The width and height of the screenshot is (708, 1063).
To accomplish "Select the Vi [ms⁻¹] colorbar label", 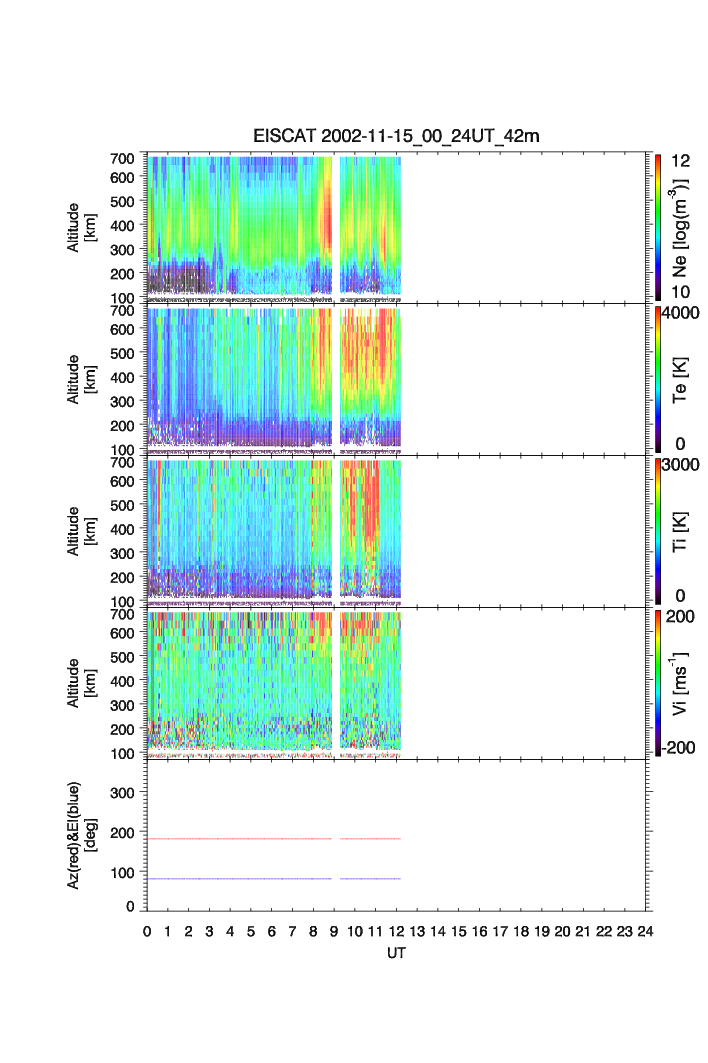I will pyautogui.click(x=685, y=683).
